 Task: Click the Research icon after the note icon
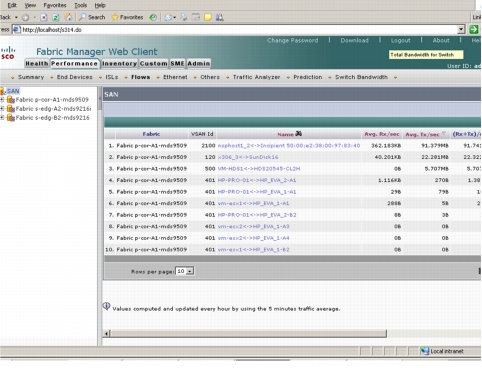click(220, 17)
